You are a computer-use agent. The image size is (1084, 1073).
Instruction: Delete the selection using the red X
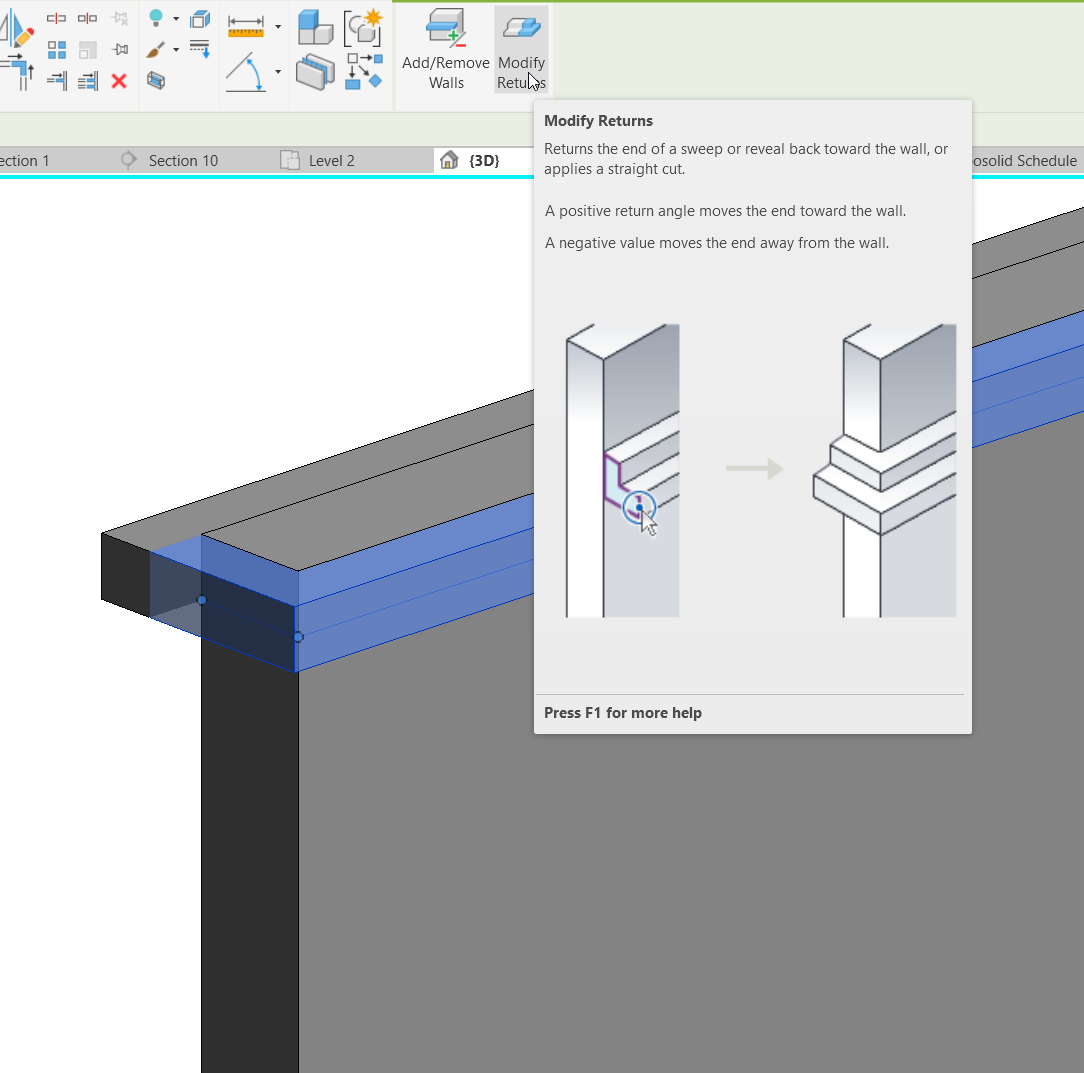click(118, 82)
